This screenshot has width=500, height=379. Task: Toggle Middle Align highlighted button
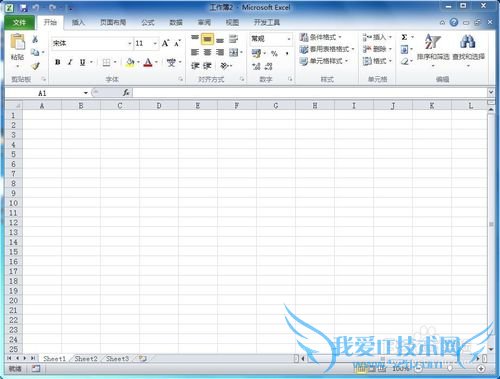point(207,39)
